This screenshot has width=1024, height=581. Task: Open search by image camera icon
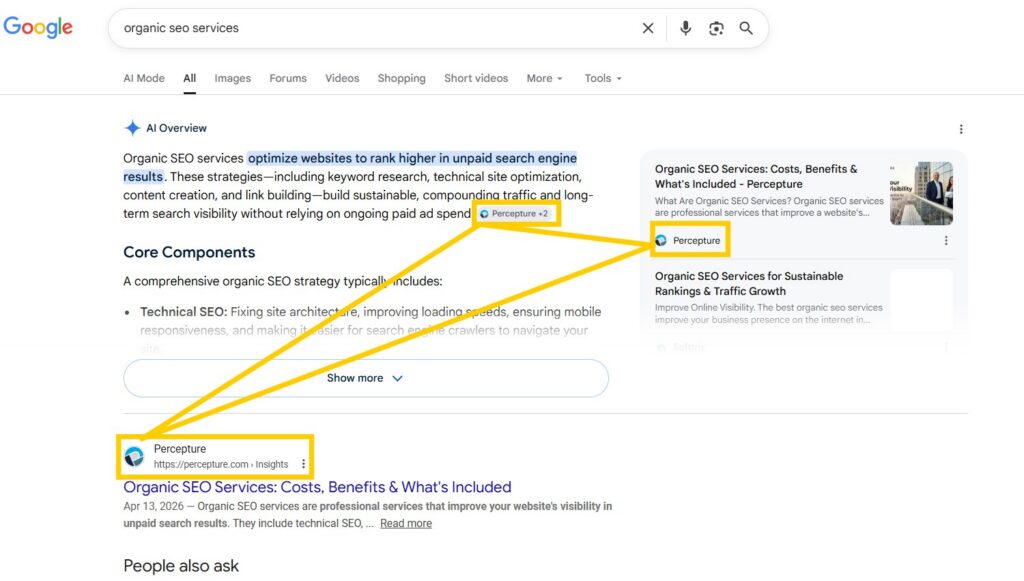(716, 28)
